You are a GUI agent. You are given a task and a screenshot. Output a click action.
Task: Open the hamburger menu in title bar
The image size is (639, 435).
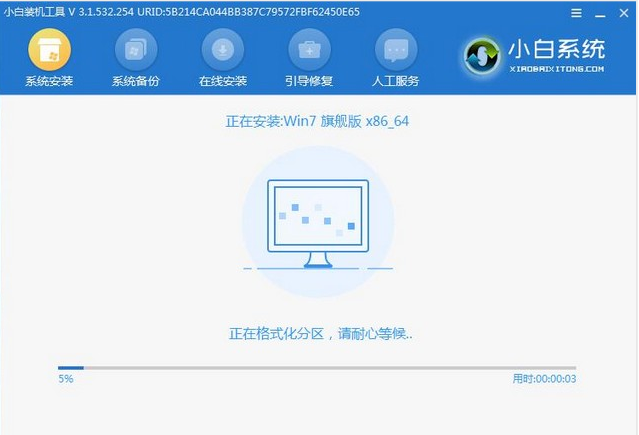click(x=576, y=13)
